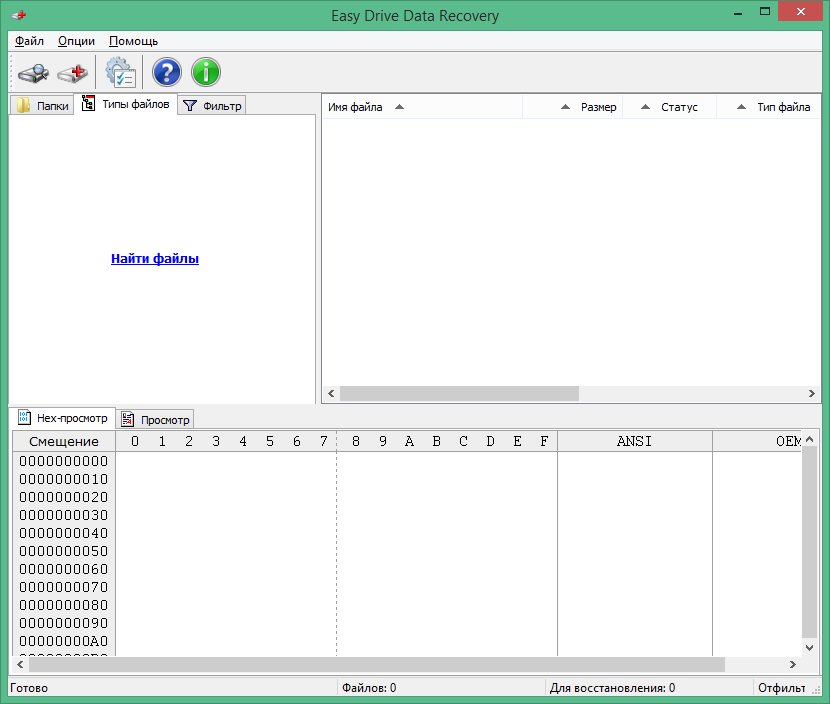Open the Опции menu
The width and height of the screenshot is (830, 704).
click(76, 41)
